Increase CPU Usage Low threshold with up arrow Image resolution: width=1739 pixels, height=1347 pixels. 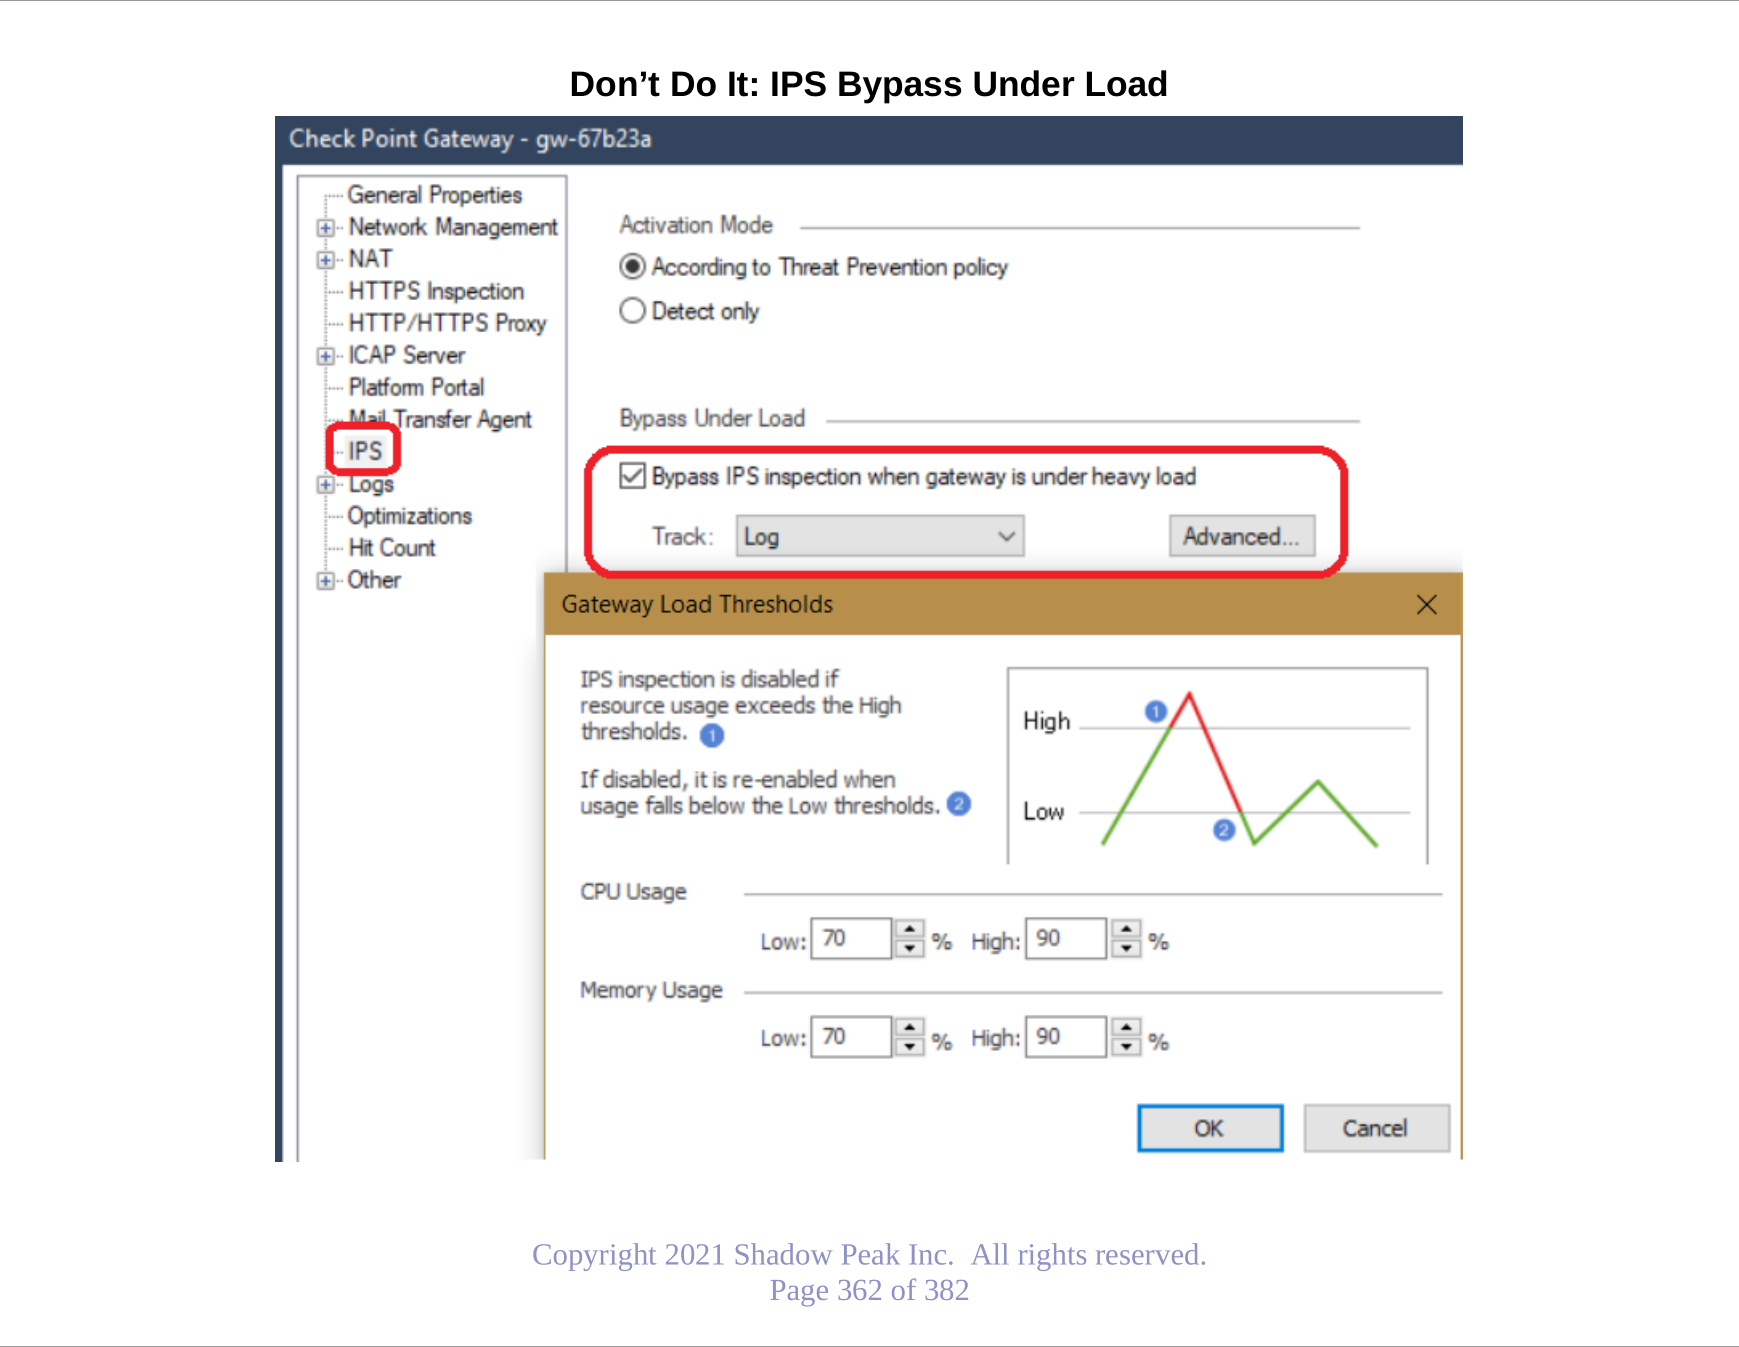(909, 929)
